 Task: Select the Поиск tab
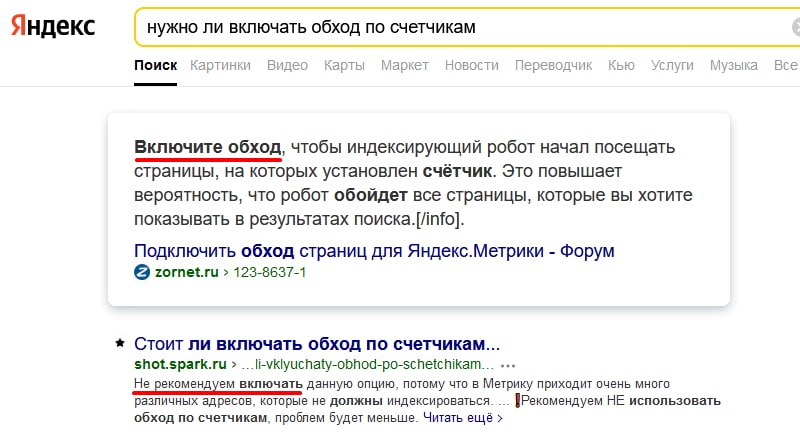tap(156, 66)
